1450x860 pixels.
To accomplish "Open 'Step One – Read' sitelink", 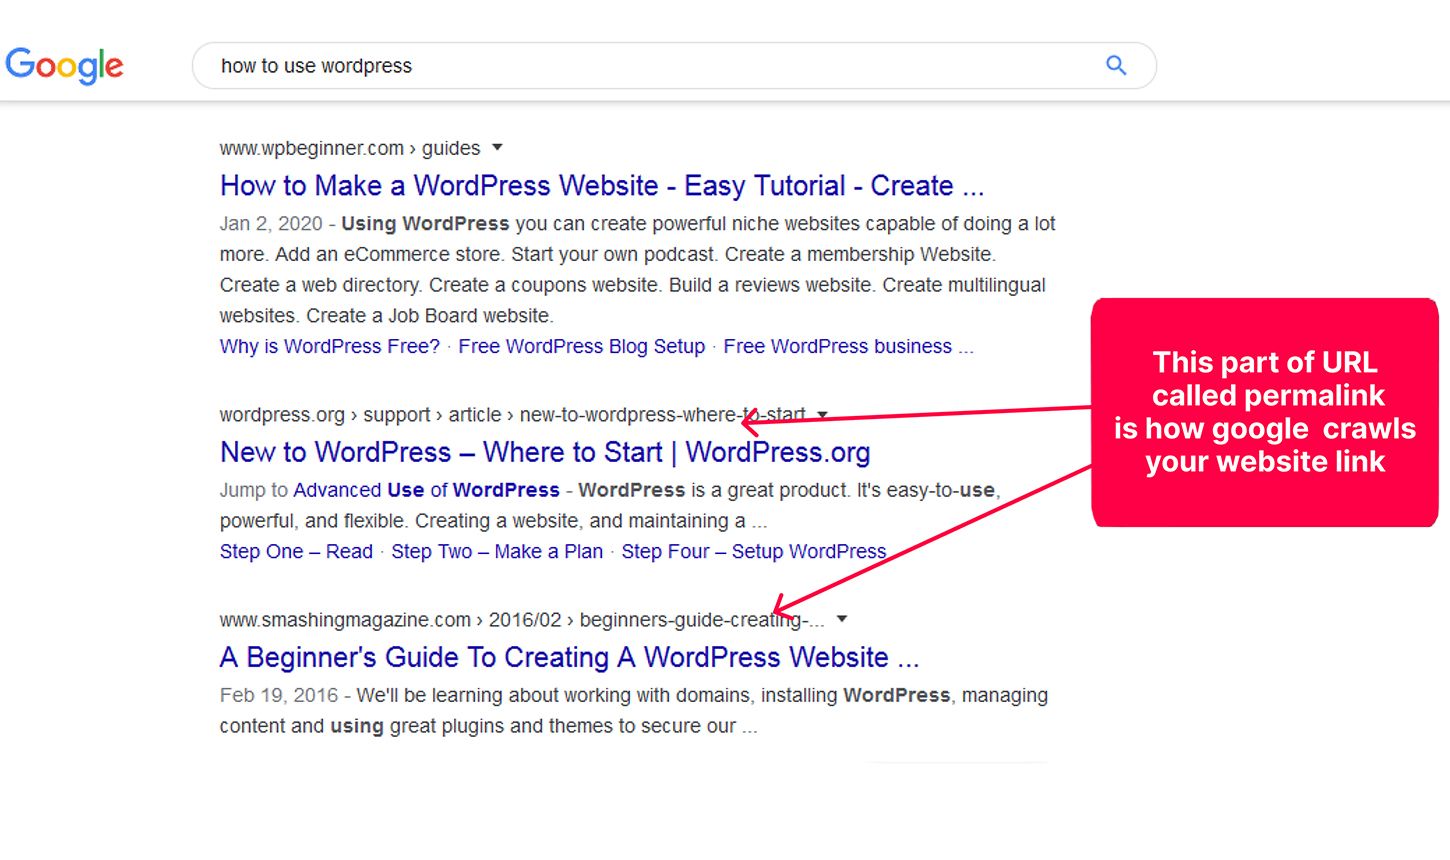I will pos(296,552).
